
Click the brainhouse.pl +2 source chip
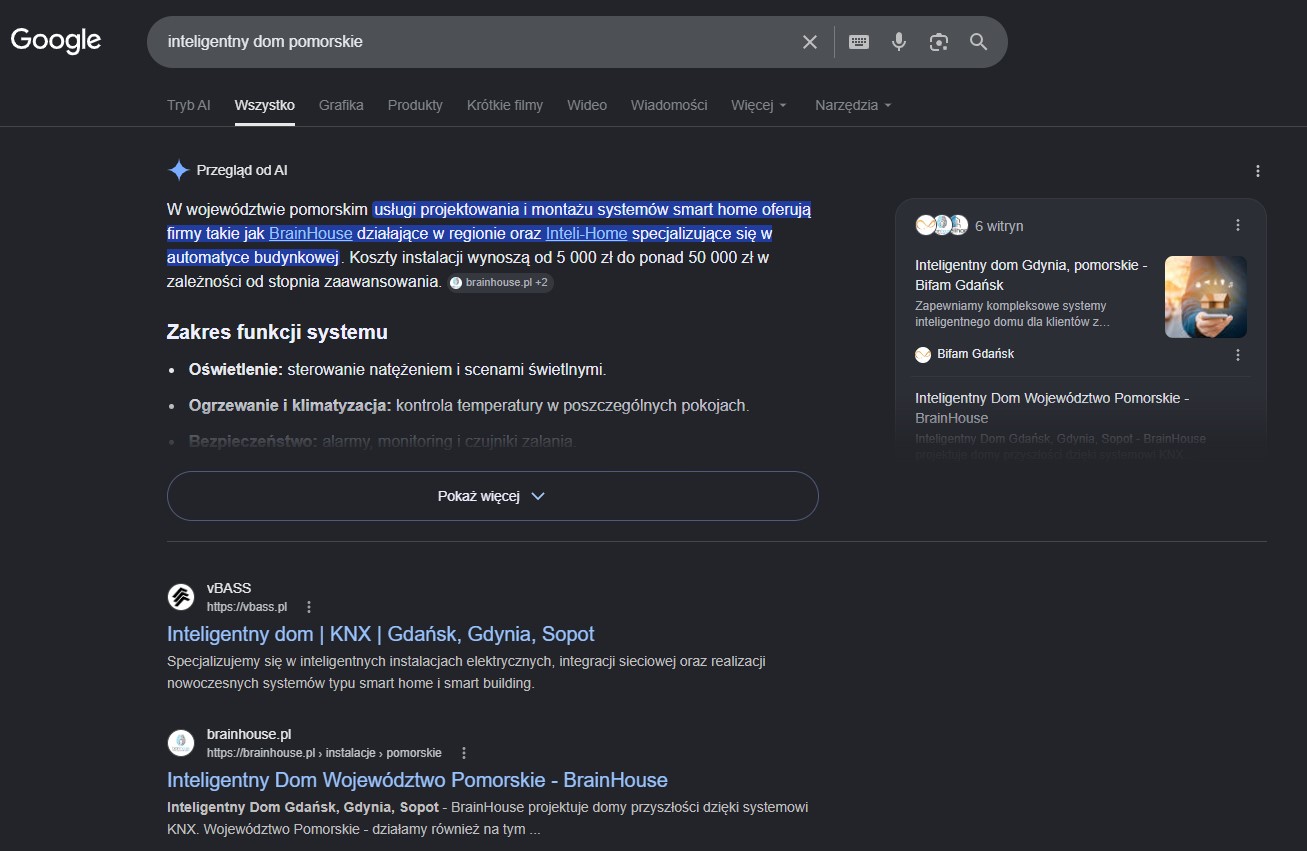[x=501, y=283]
